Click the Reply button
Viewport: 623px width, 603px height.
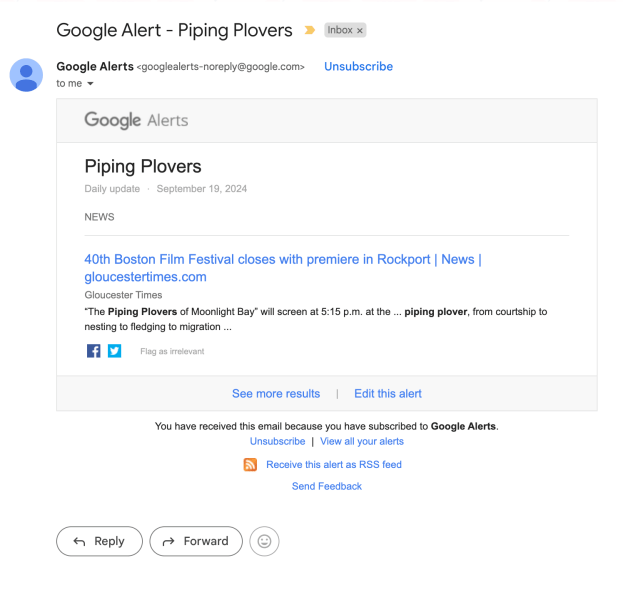click(99, 541)
